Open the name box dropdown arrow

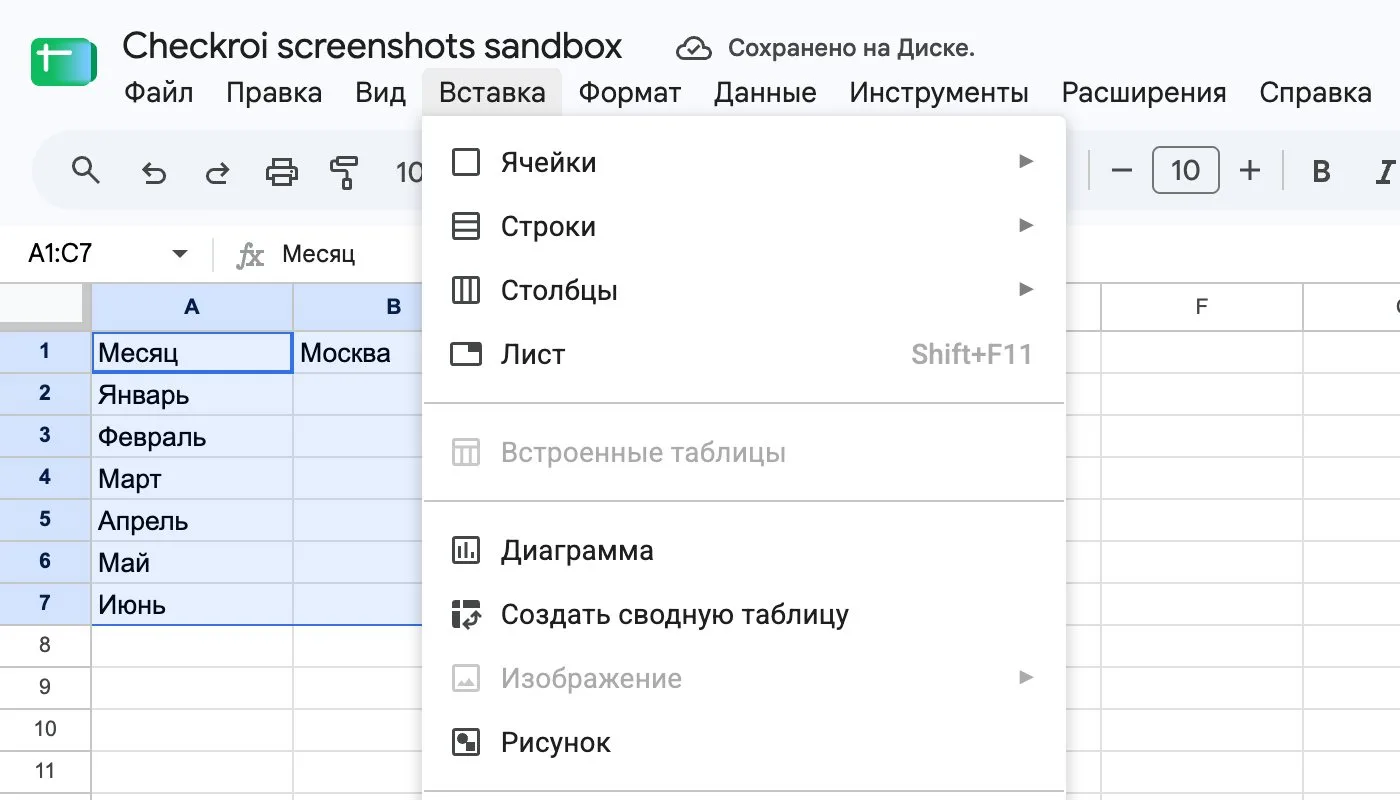coord(180,254)
